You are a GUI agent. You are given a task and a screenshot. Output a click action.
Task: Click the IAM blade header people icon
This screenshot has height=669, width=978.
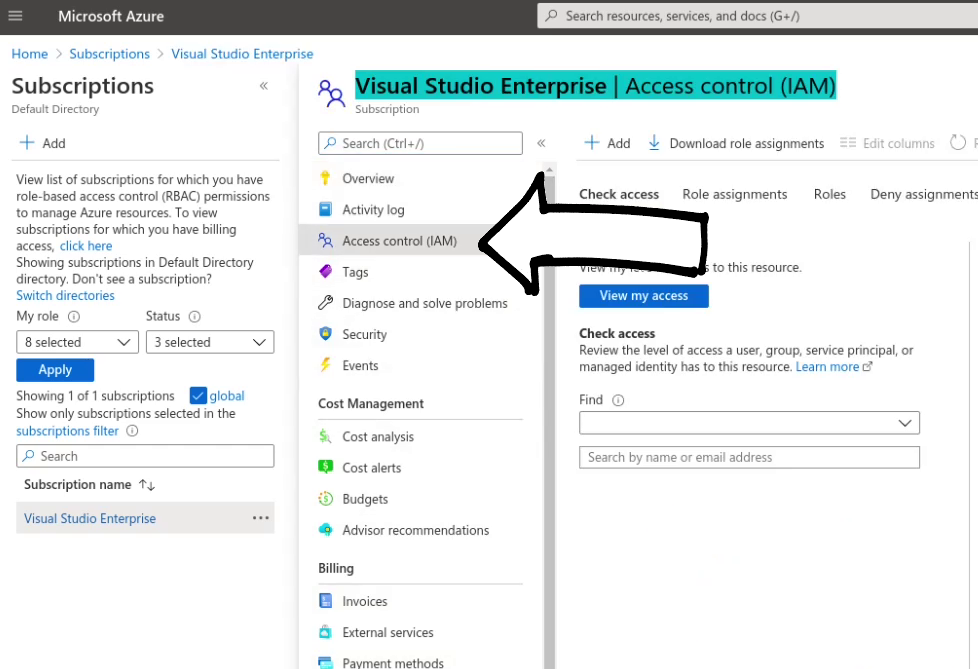[331, 94]
